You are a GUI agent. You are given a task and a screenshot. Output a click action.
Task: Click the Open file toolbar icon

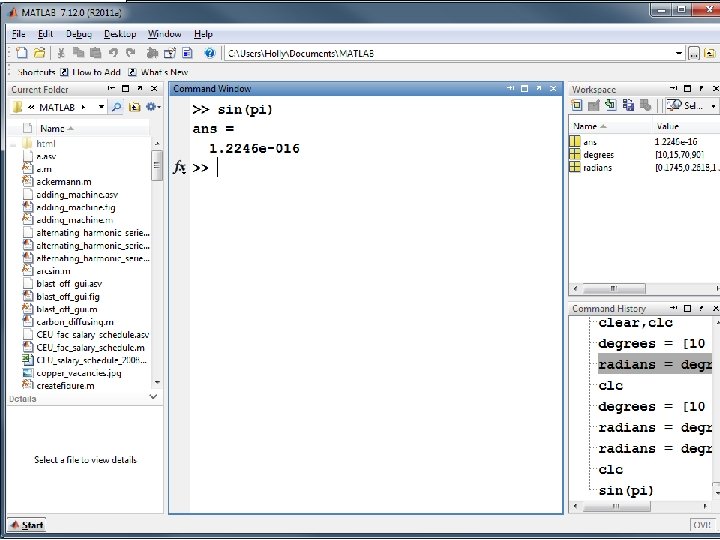coord(39,53)
